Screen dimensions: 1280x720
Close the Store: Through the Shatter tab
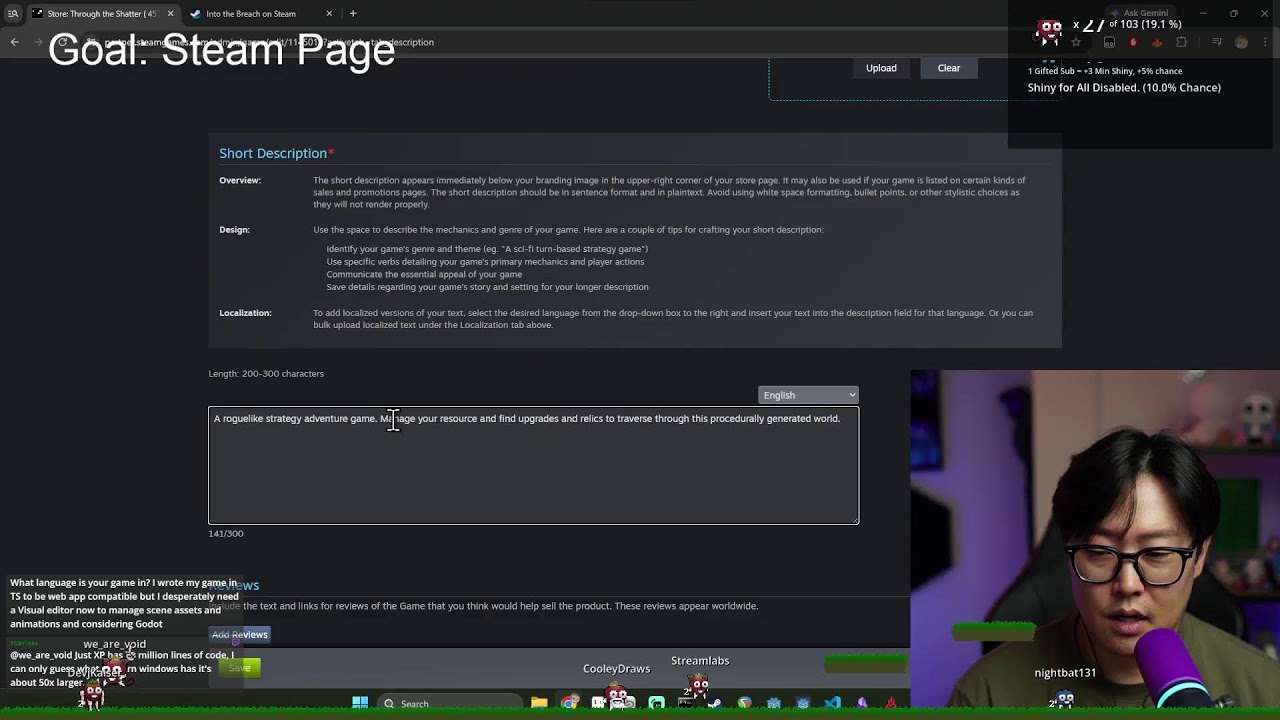tap(170, 14)
